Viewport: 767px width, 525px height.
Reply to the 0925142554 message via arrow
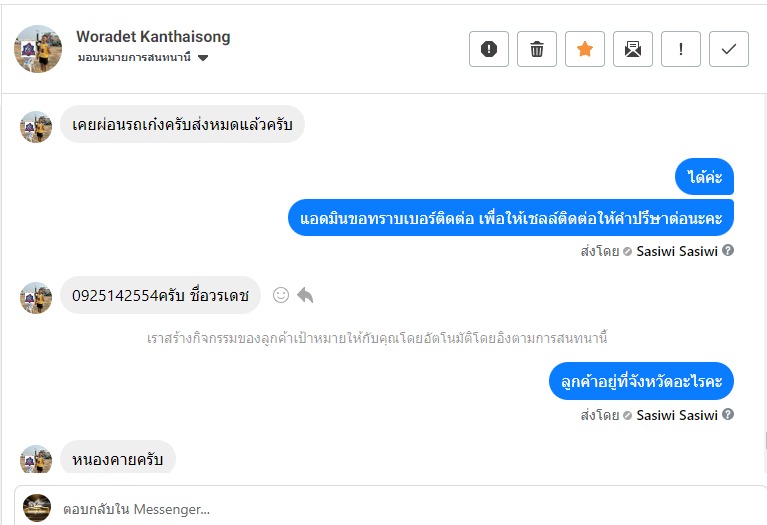305,295
